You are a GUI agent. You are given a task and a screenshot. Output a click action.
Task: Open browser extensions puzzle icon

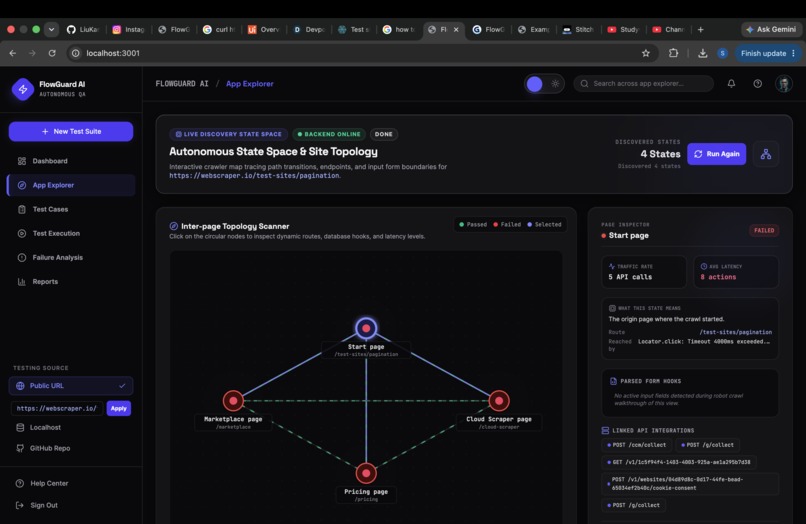point(673,53)
